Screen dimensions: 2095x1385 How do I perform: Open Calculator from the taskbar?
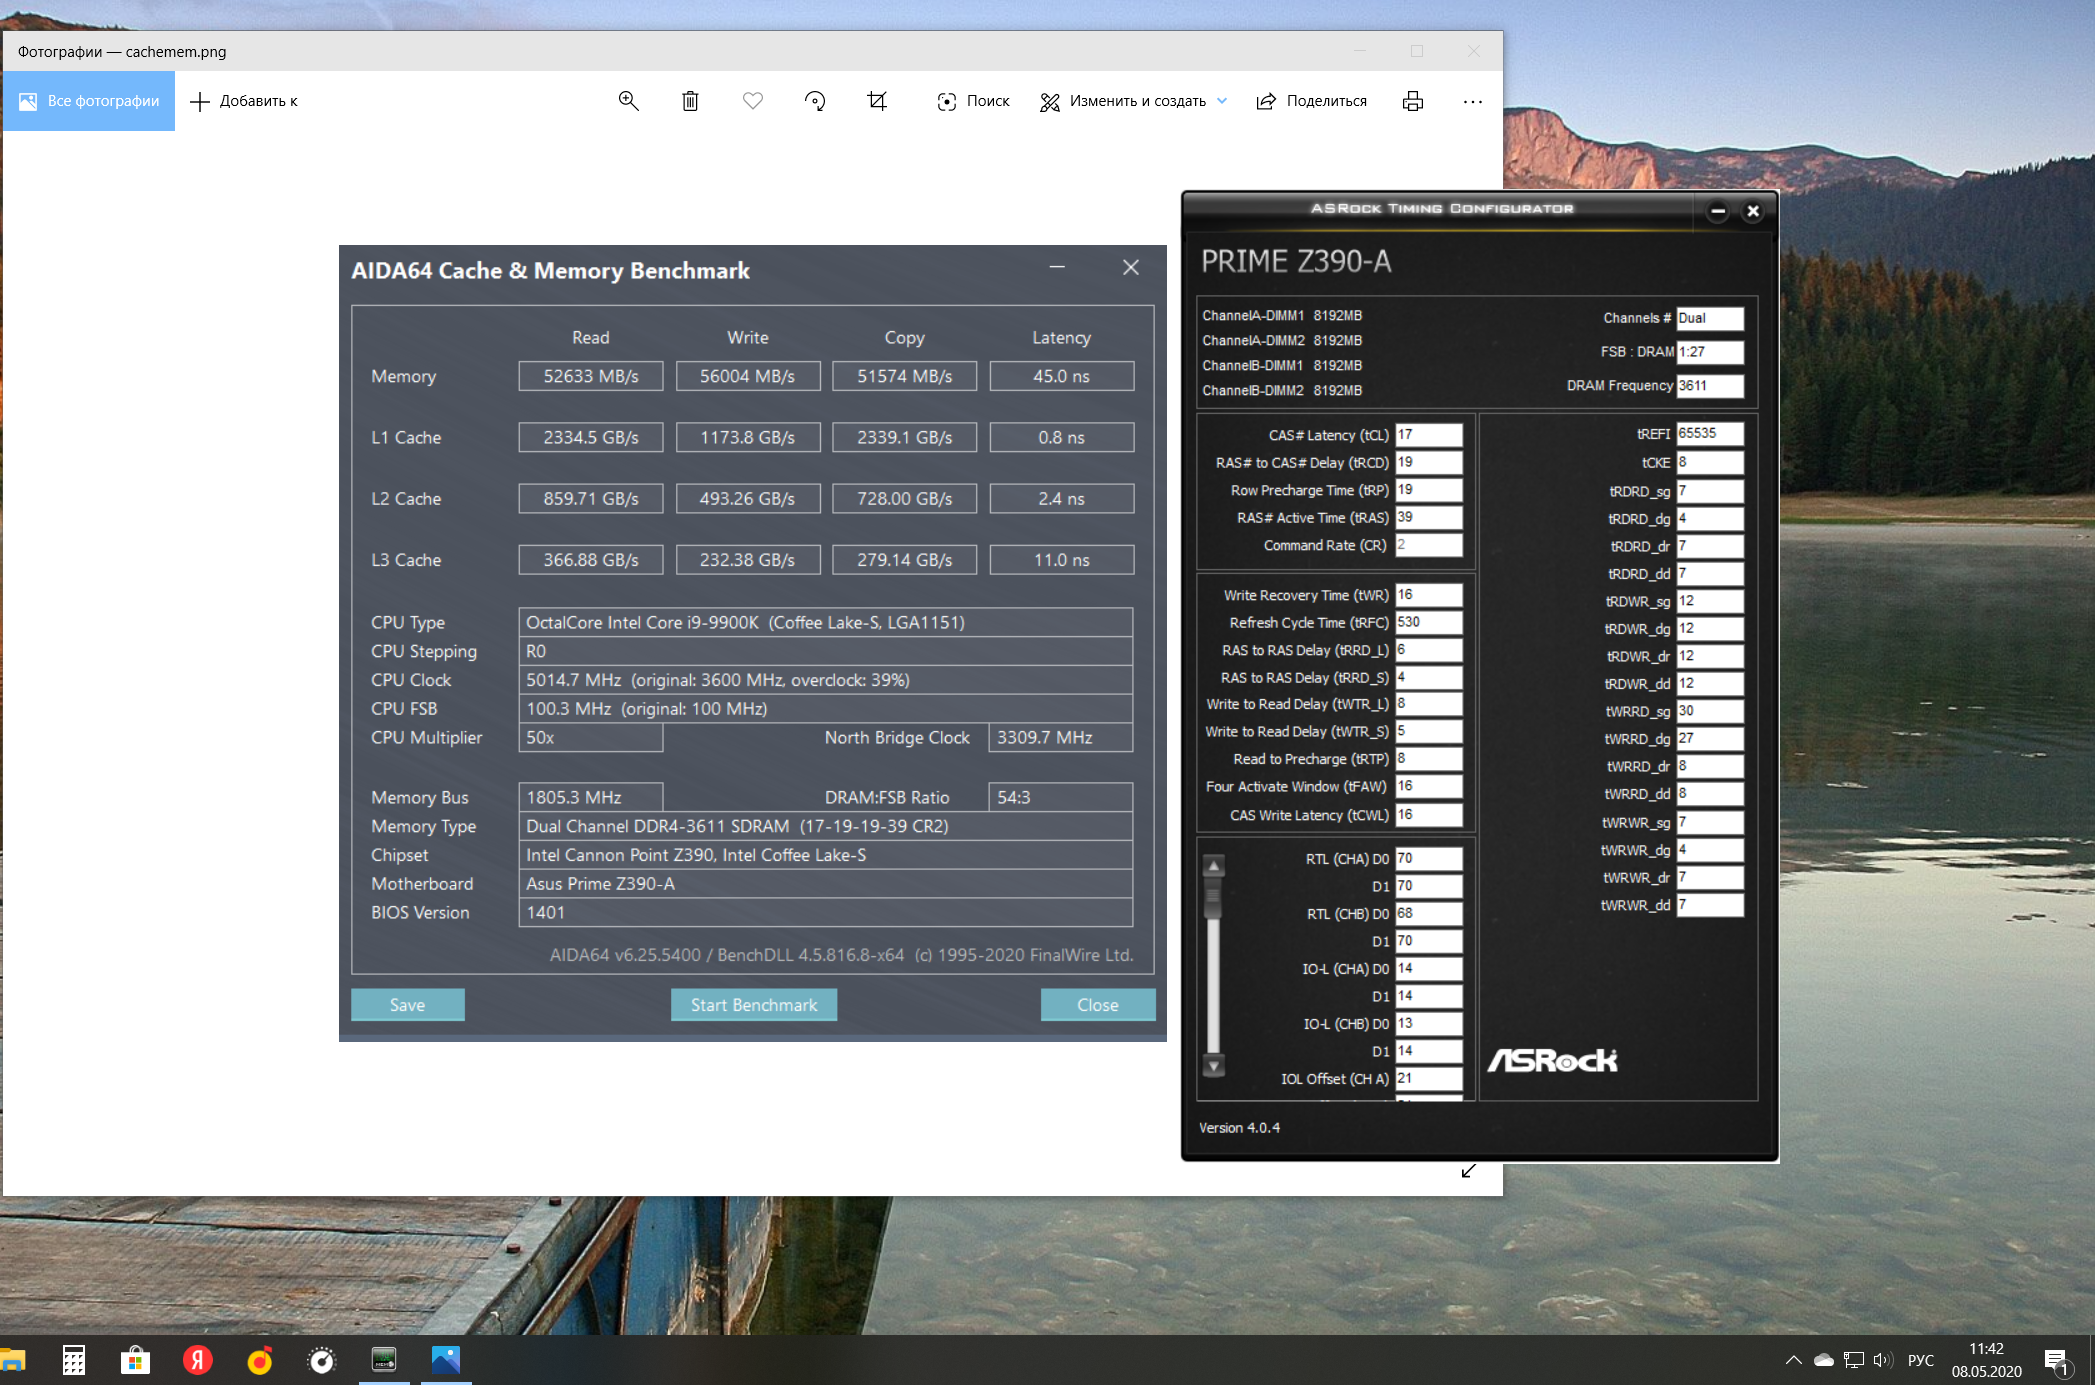pos(73,1360)
